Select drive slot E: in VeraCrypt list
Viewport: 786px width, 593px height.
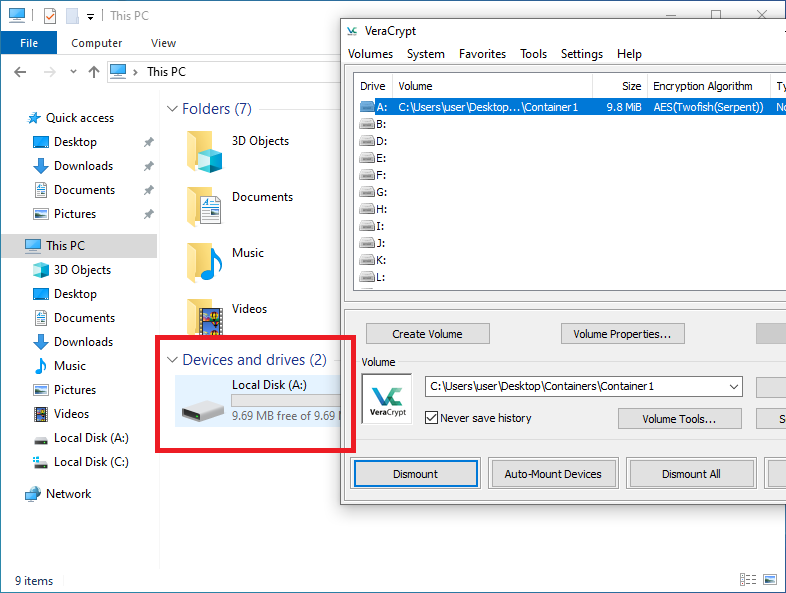click(x=373, y=158)
